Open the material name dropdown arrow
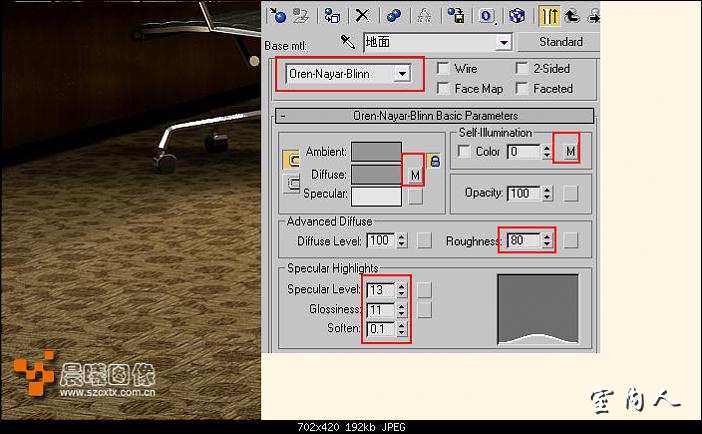This screenshot has height=434, width=702. [504, 43]
